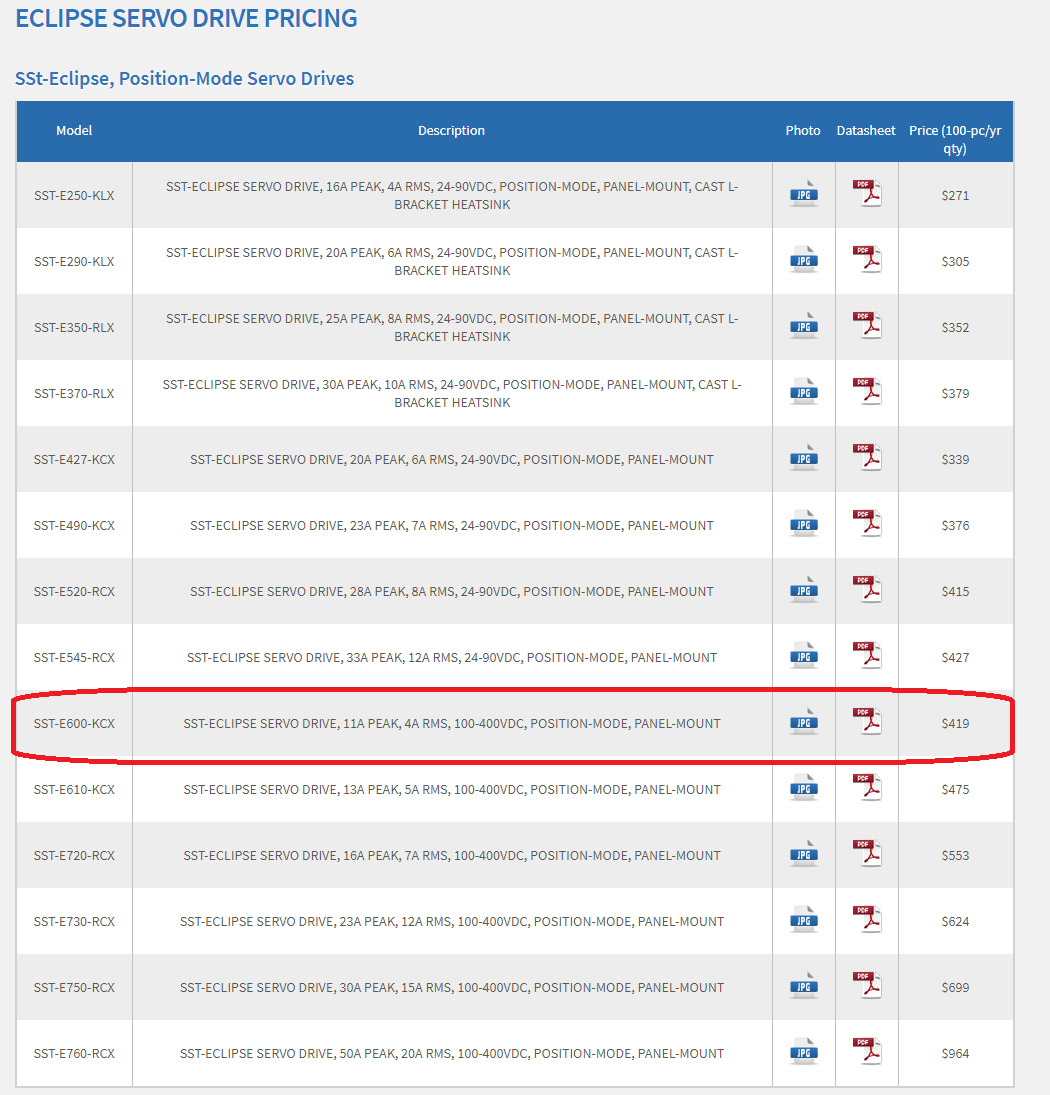Click the $305 price cell
1050x1095 pixels.
click(955, 261)
